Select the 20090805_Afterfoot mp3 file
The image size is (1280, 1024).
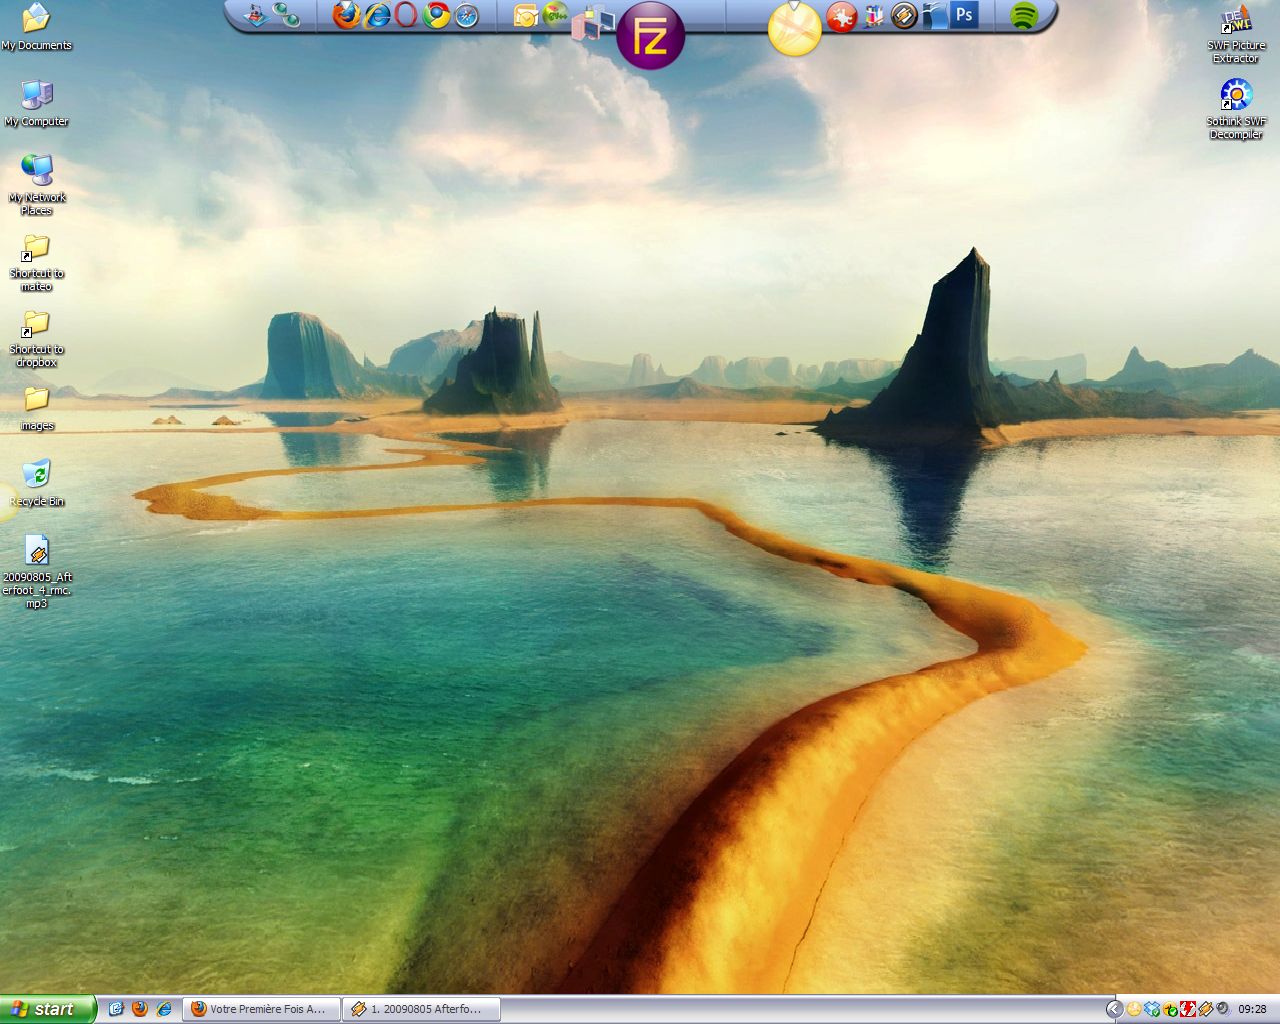click(37, 552)
